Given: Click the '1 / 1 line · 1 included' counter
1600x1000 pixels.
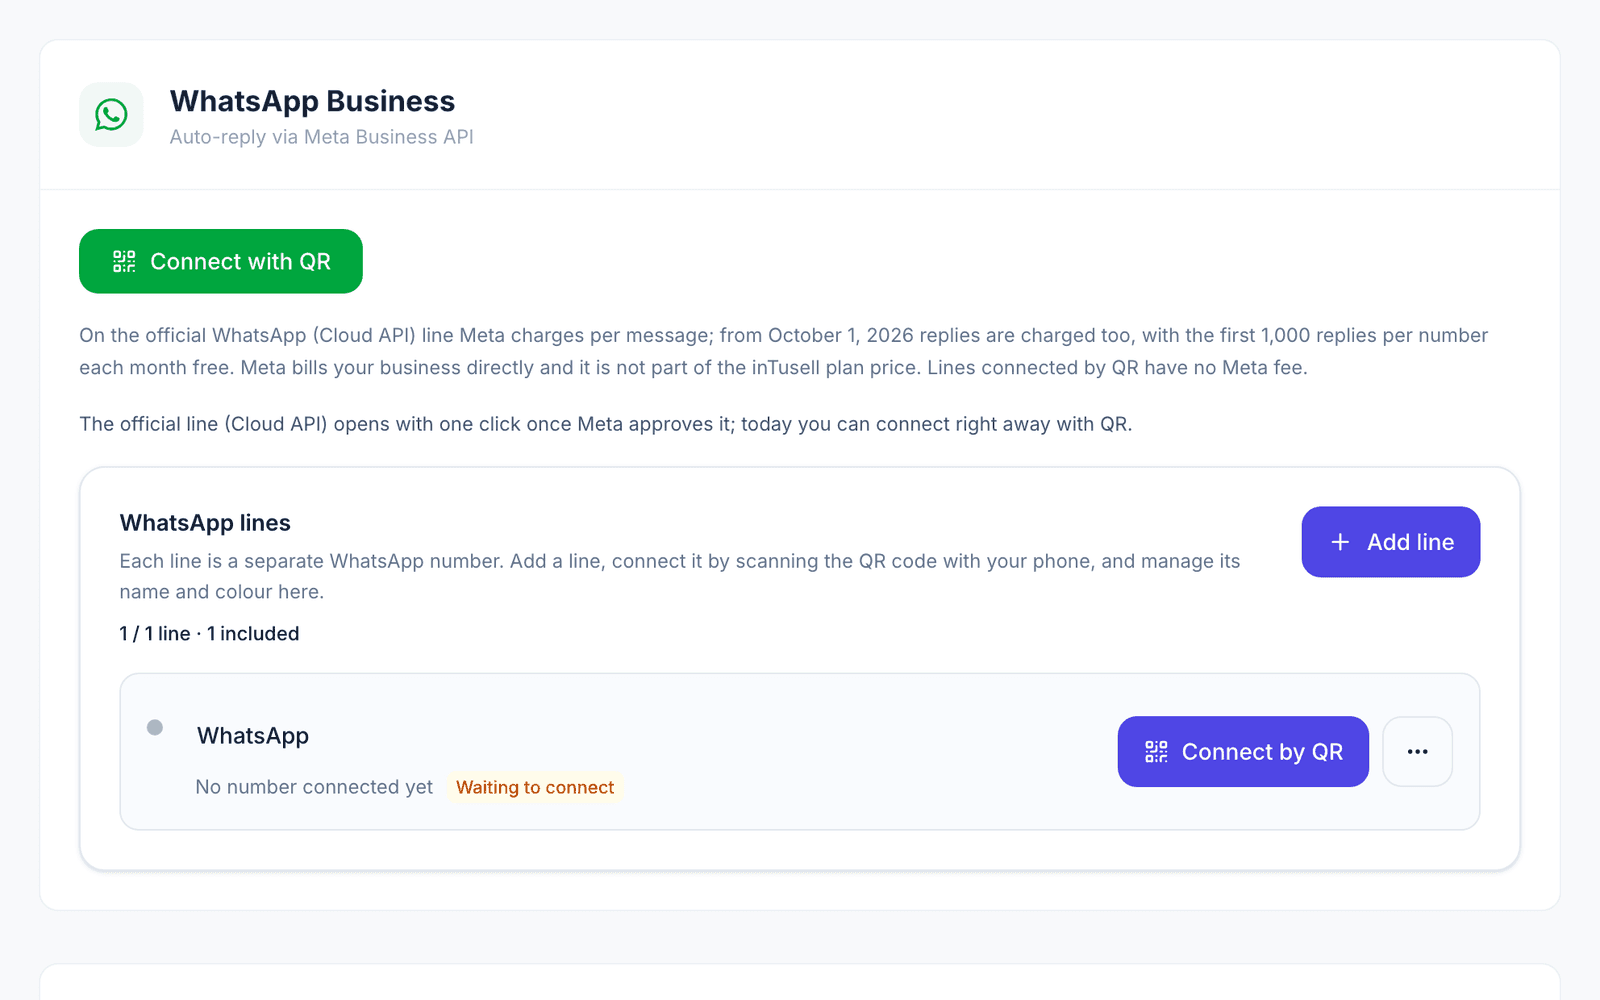Looking at the screenshot, I should point(209,634).
